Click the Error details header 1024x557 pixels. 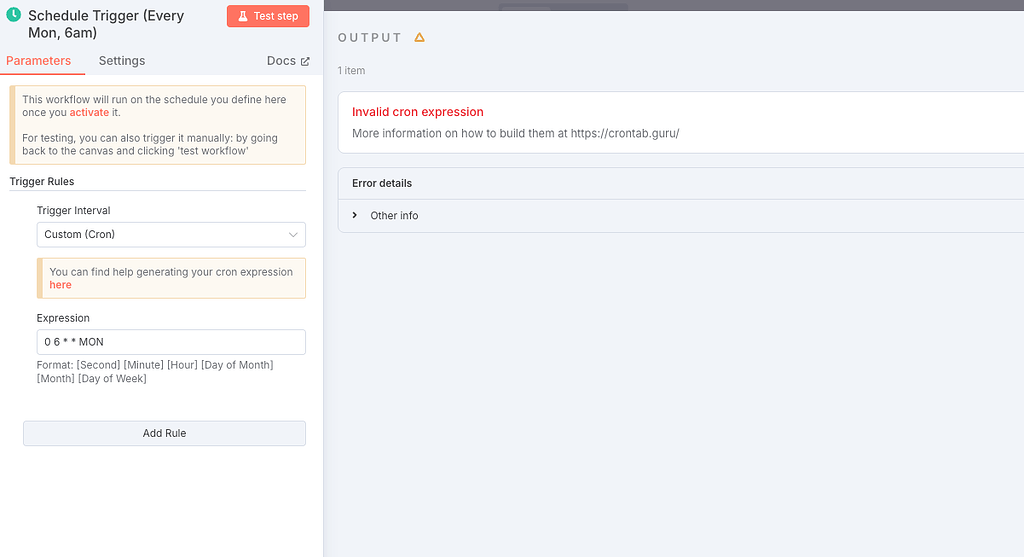(x=382, y=184)
